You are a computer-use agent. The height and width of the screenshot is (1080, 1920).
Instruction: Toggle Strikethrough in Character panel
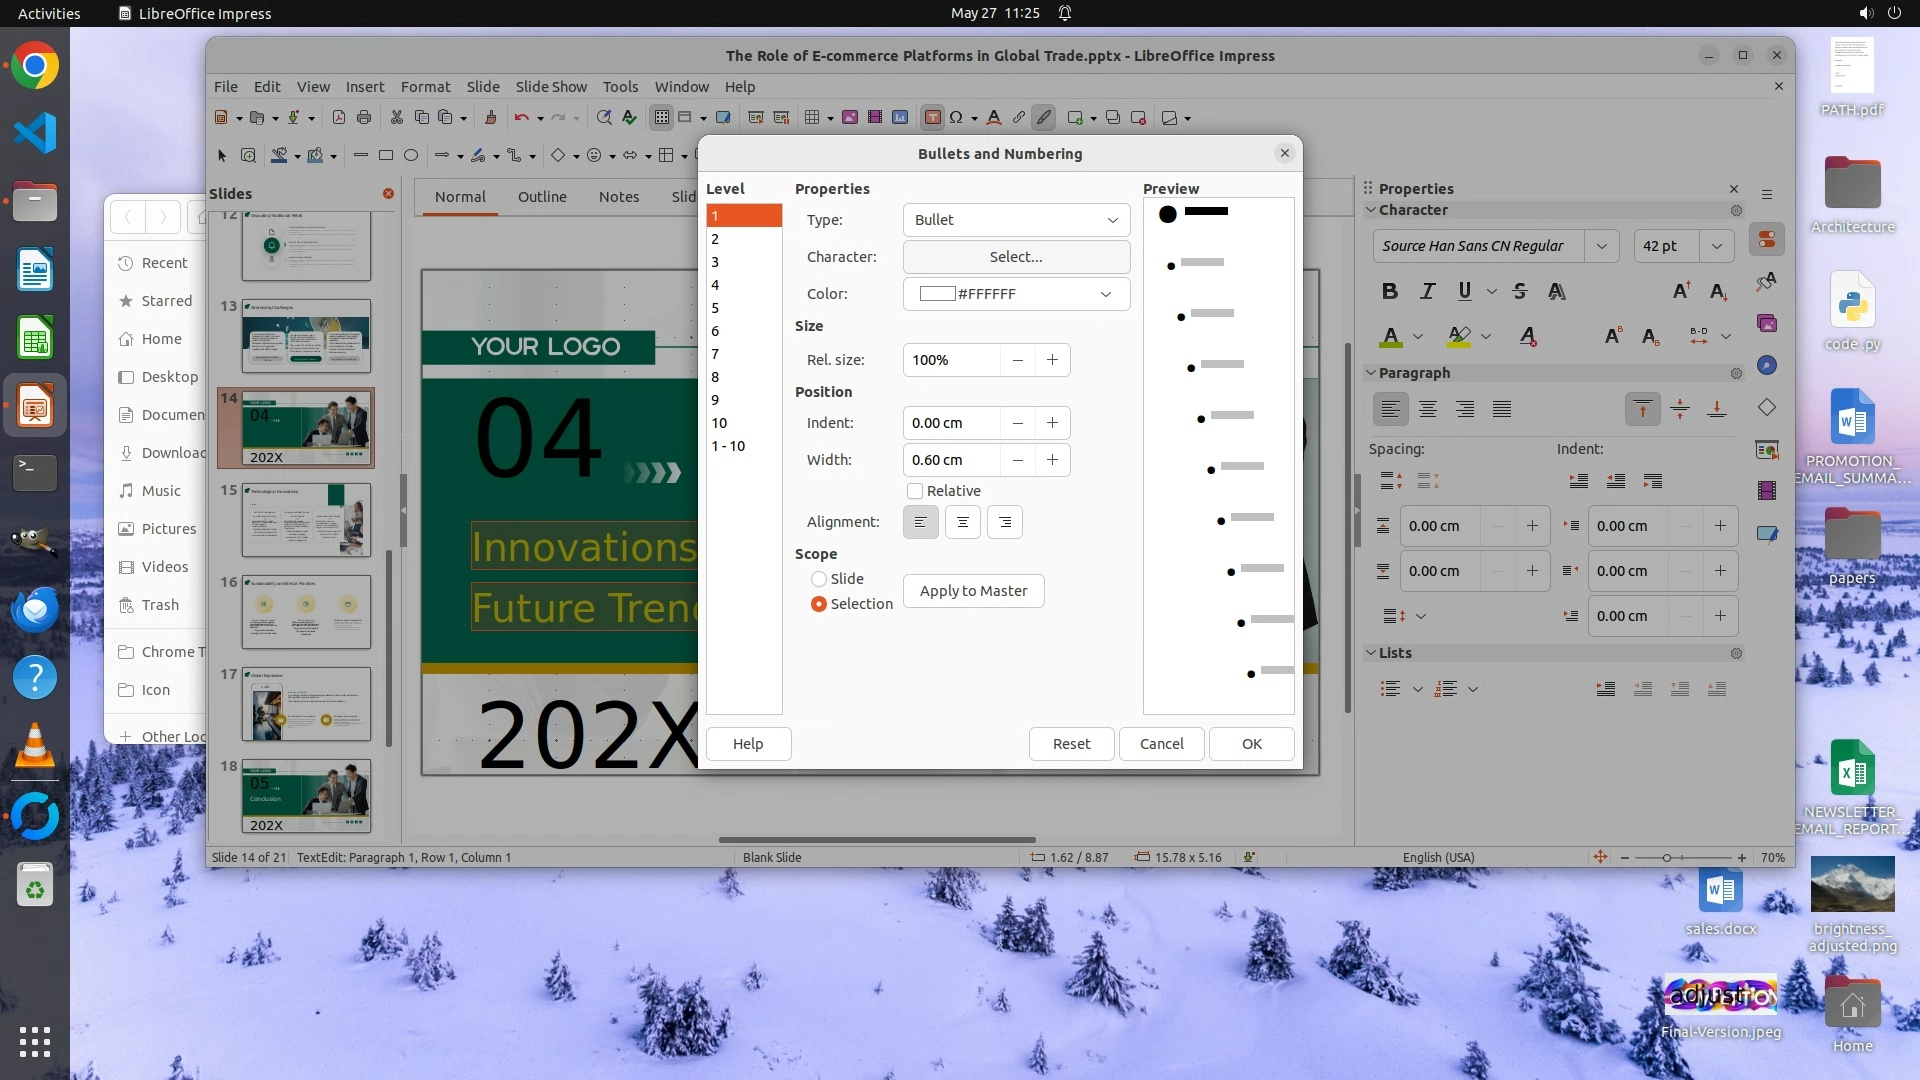point(1519,291)
